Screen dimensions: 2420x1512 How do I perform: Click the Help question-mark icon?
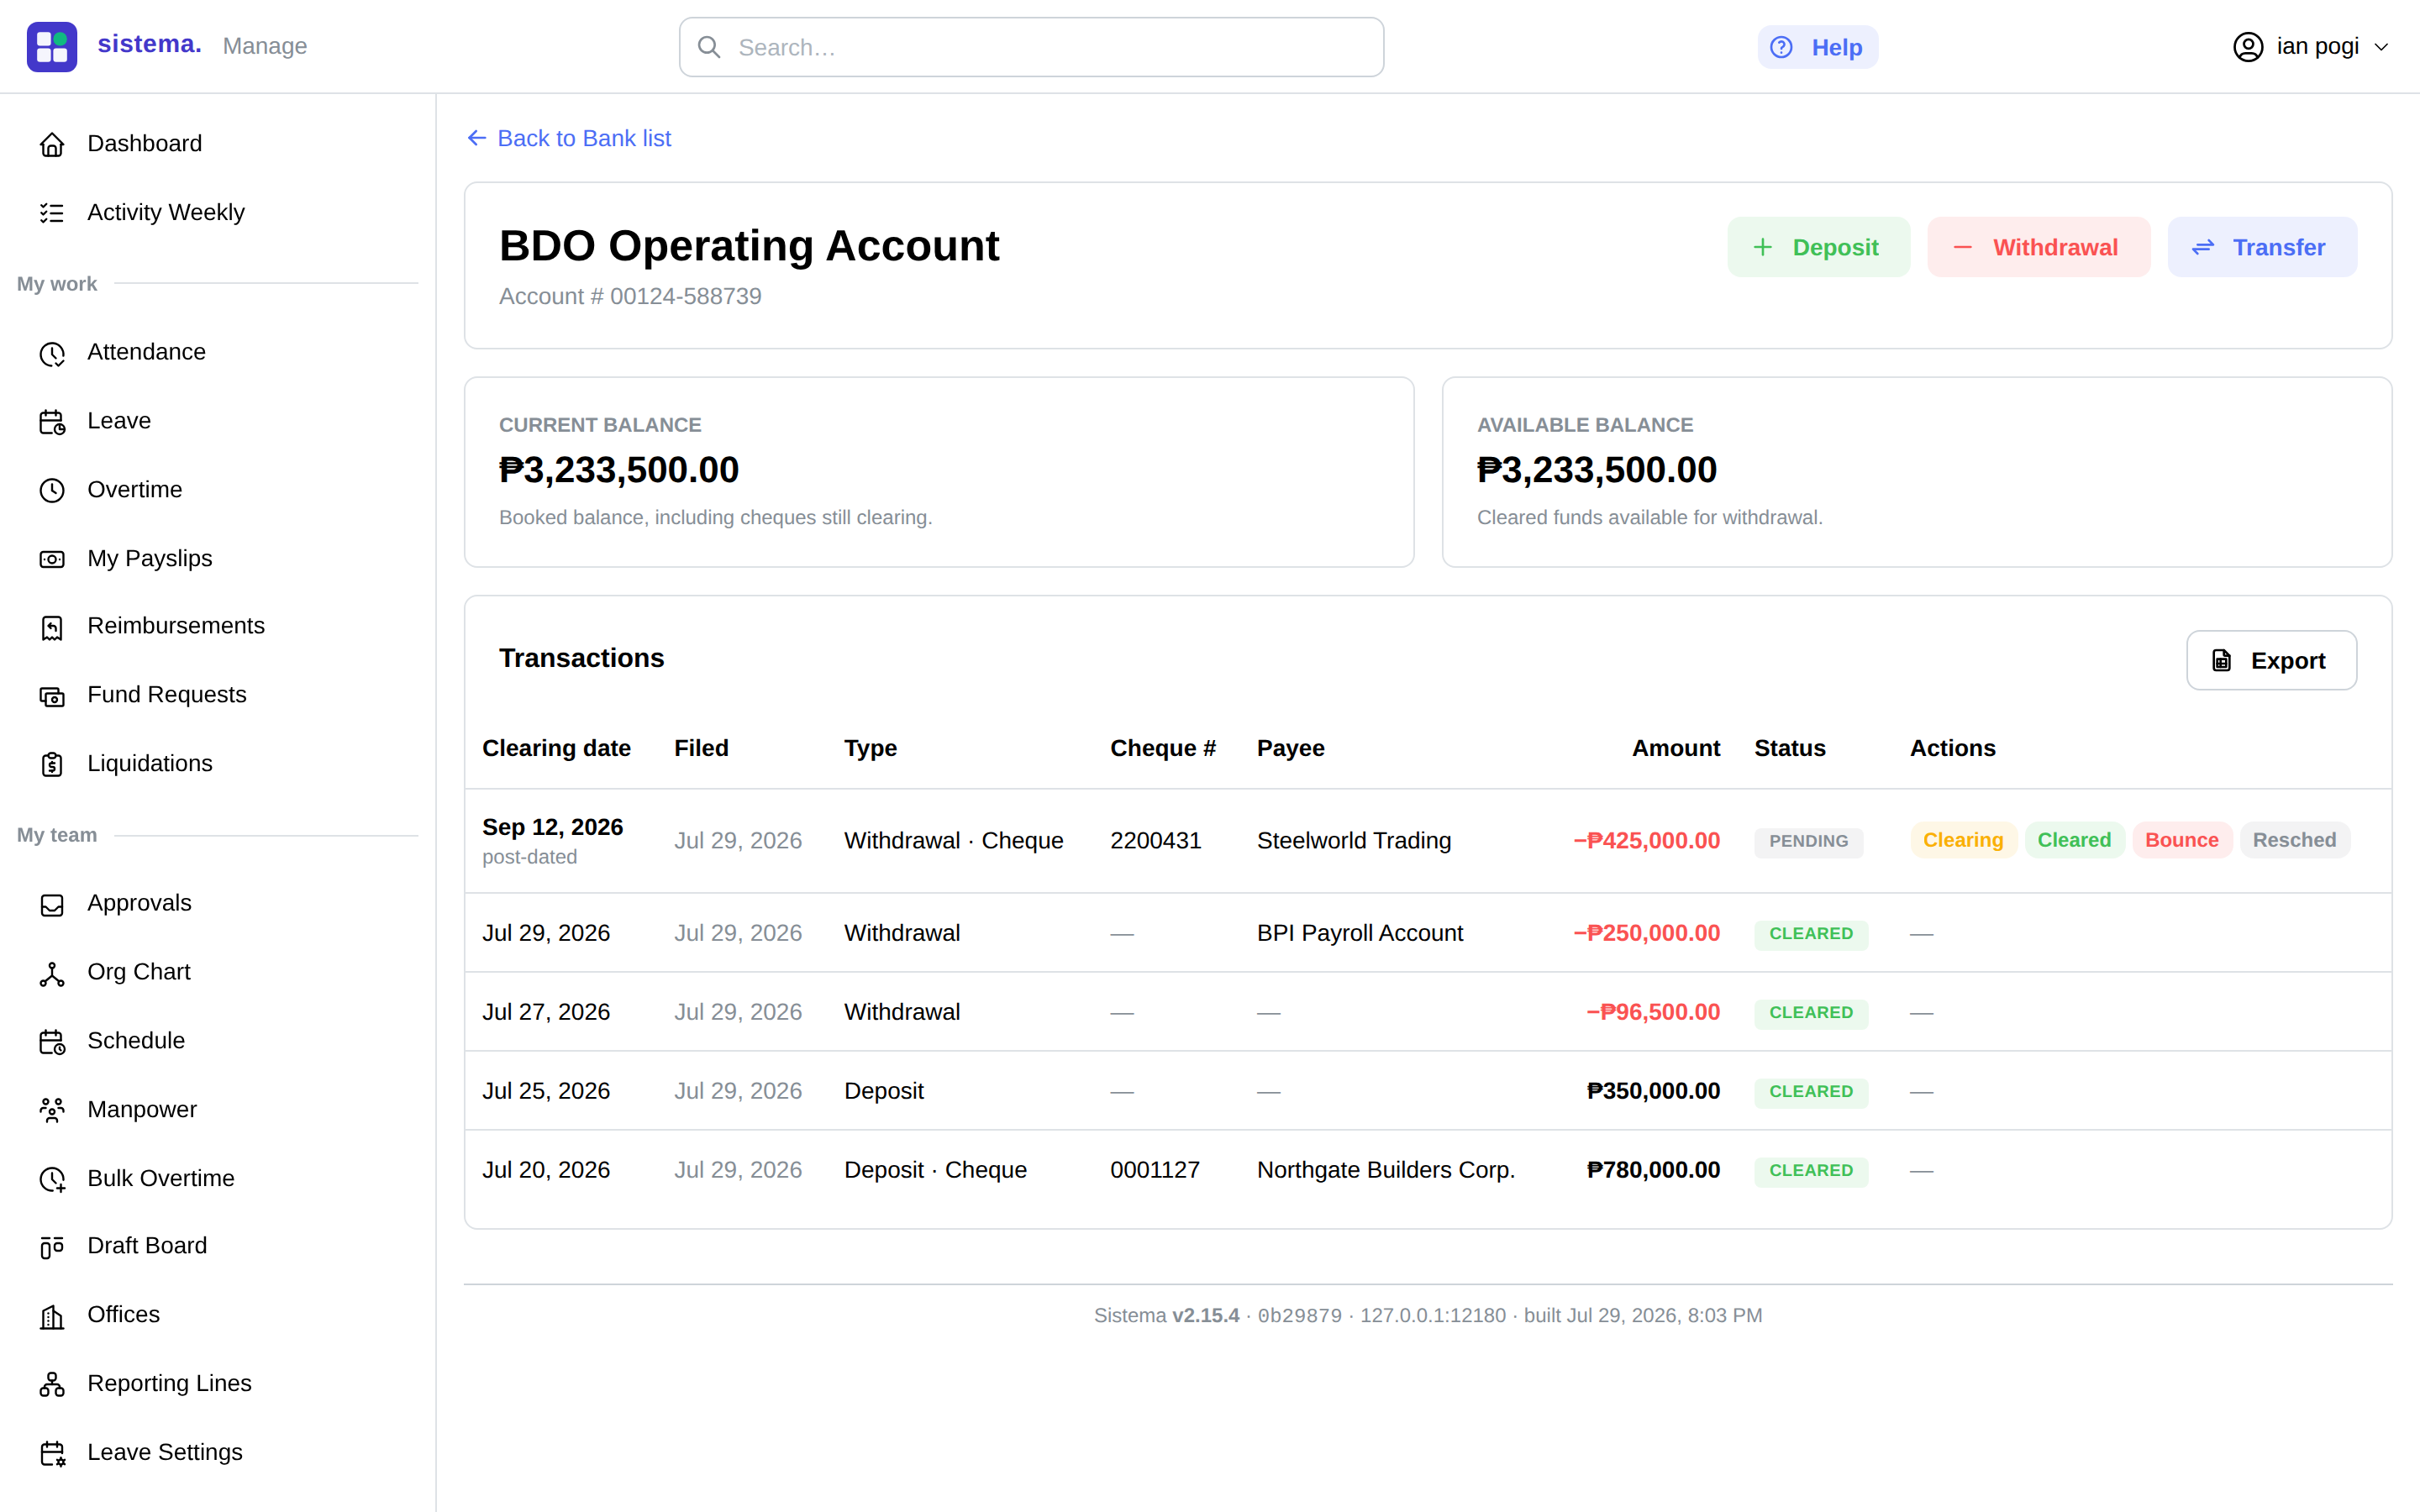1781,47
